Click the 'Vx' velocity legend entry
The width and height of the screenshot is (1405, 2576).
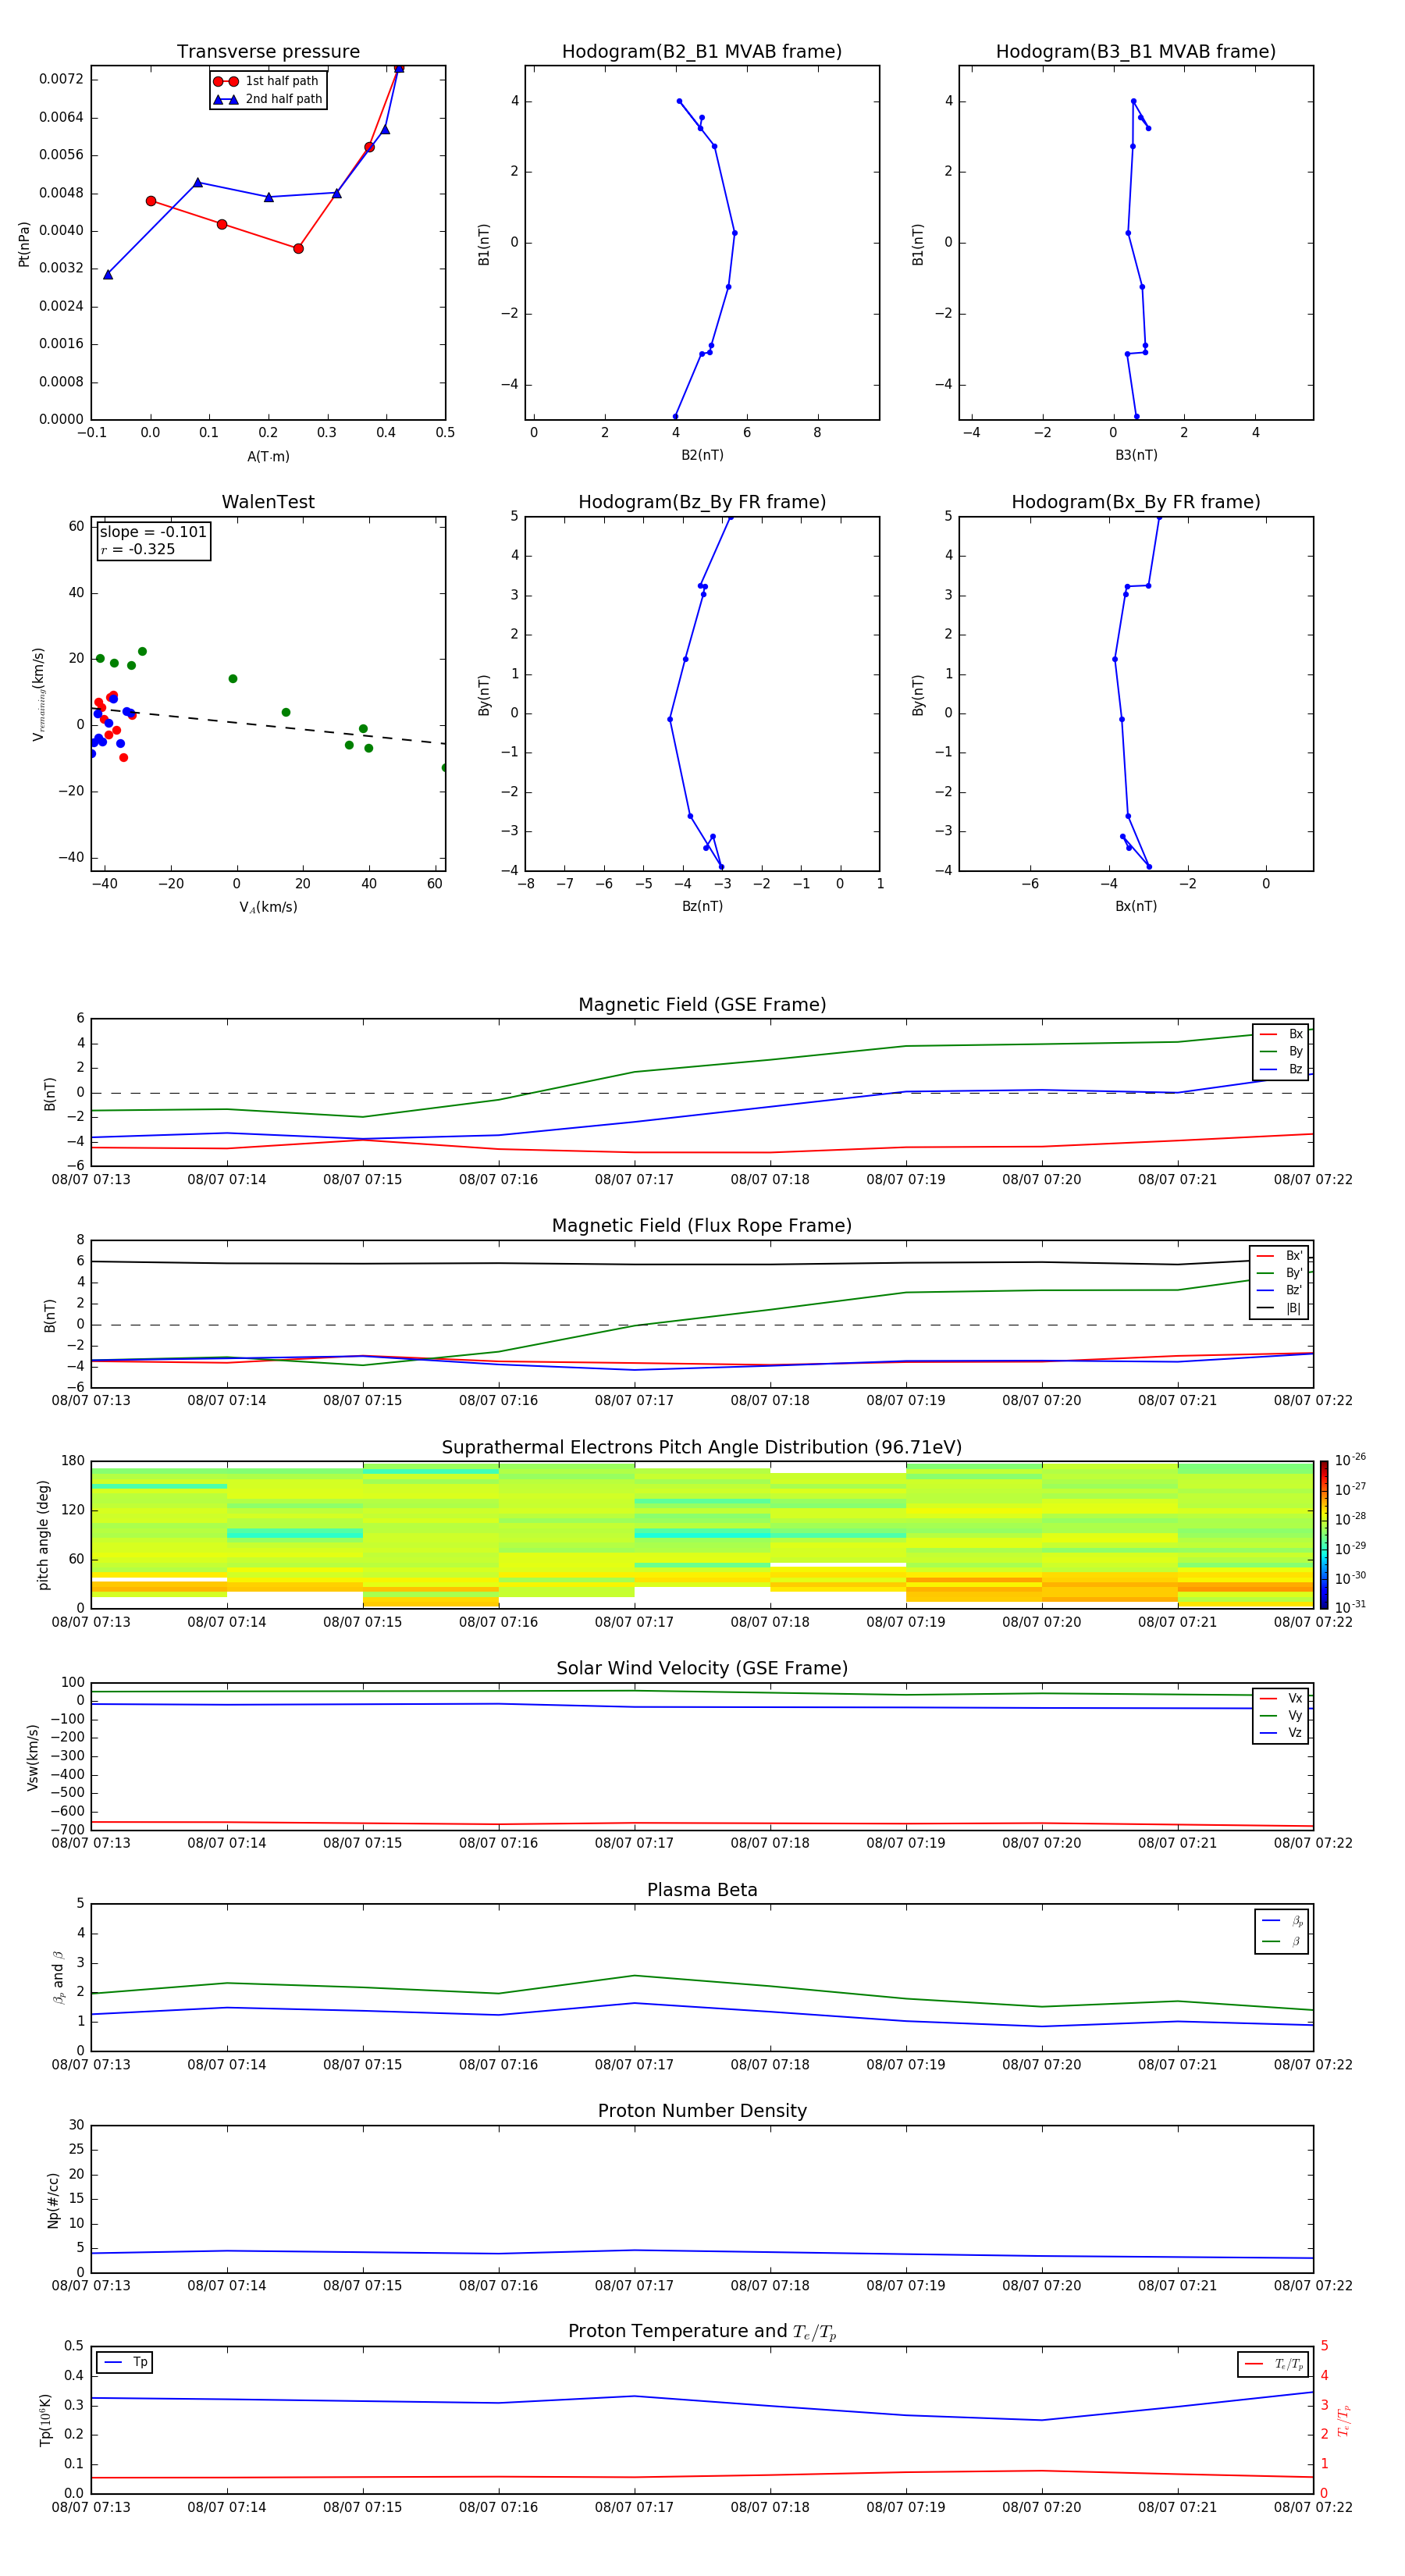[1281, 1698]
